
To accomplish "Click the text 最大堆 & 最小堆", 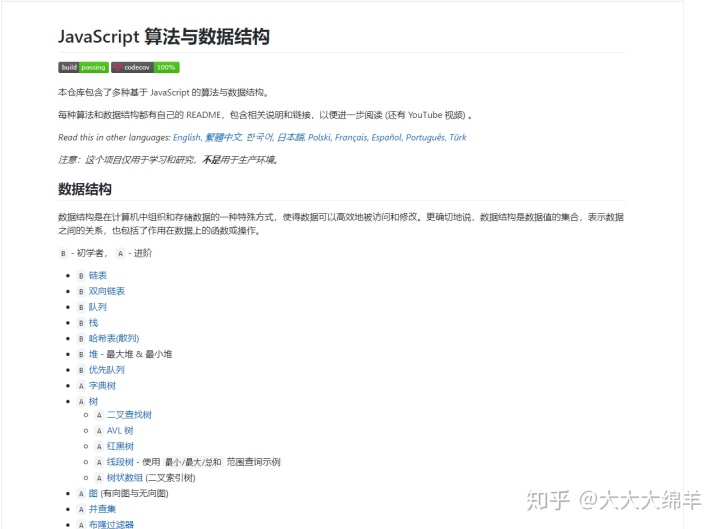I will point(140,354).
